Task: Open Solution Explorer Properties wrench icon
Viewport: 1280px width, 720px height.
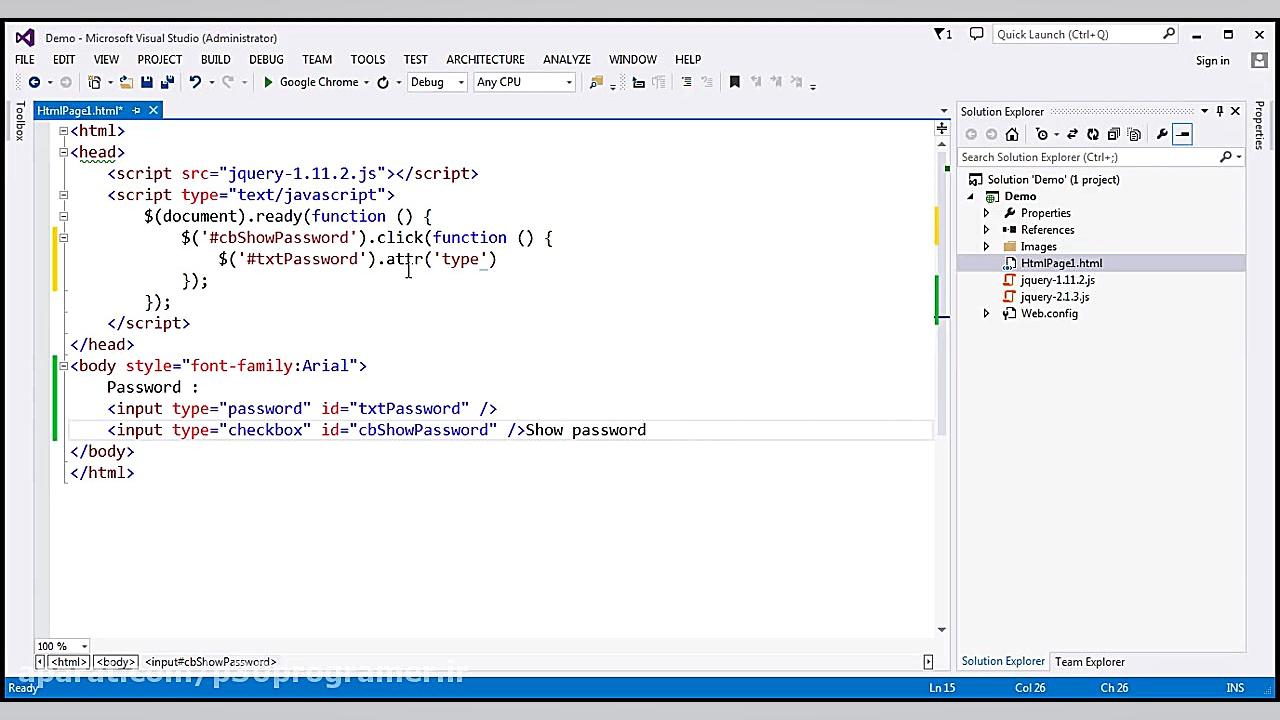Action: [1162, 134]
